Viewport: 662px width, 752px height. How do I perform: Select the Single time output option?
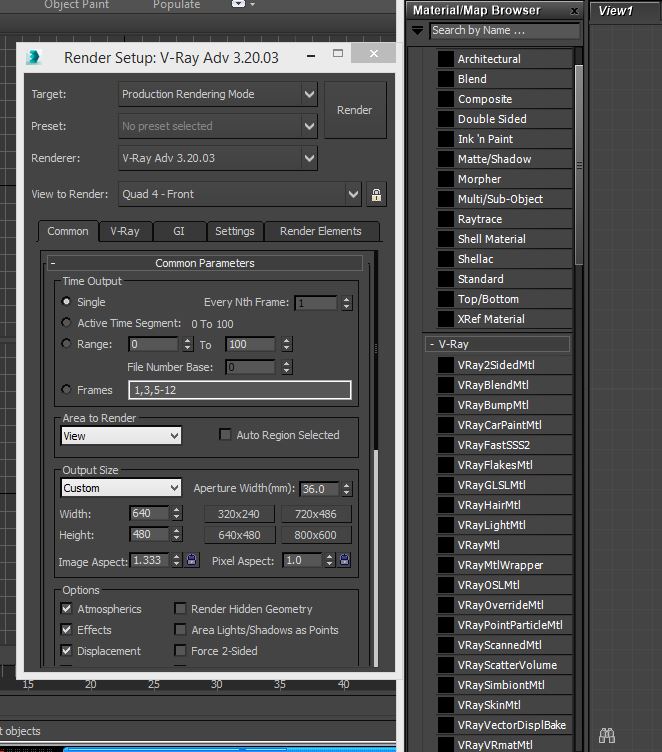coord(66,301)
